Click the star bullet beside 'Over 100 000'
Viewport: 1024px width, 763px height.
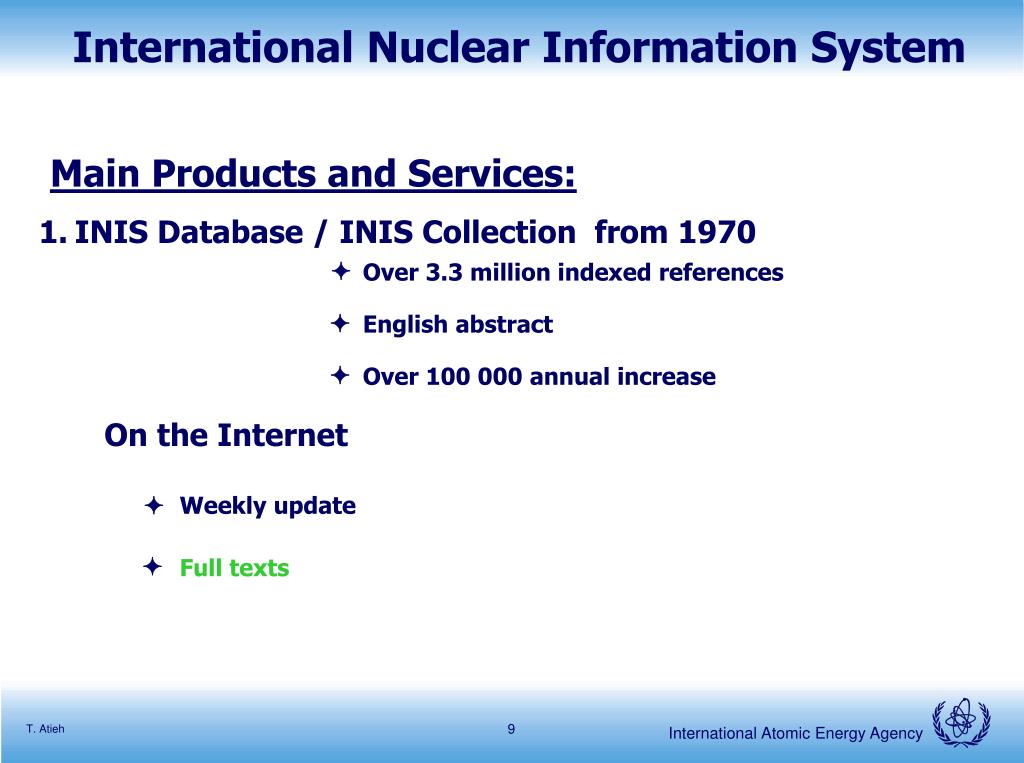click(x=340, y=375)
